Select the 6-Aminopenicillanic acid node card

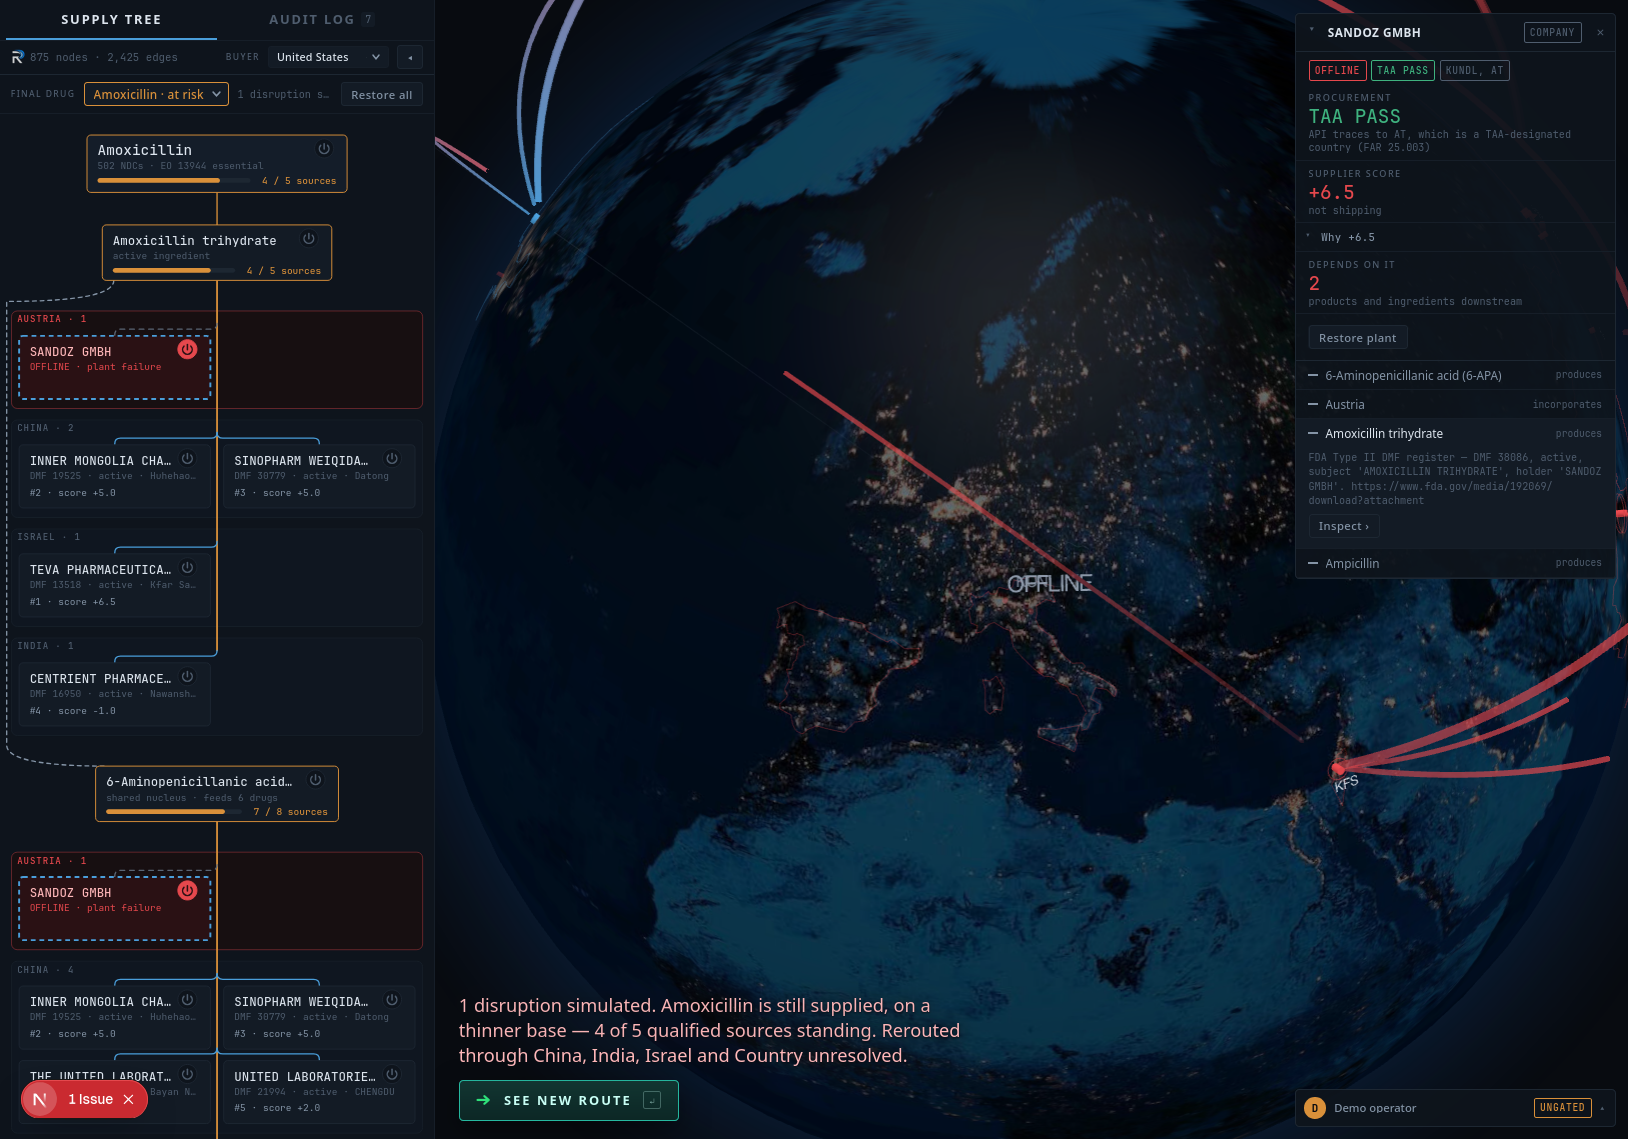coord(217,794)
